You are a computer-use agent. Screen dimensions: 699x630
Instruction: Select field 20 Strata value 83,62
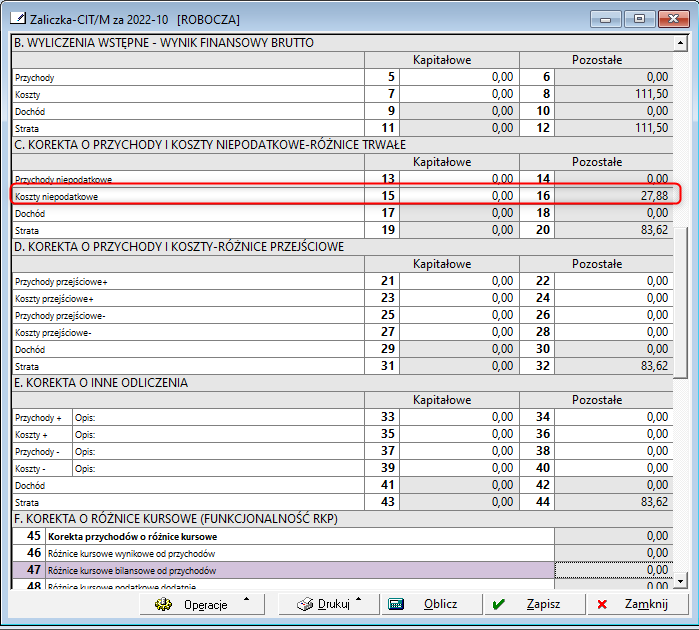pyautogui.click(x=613, y=230)
